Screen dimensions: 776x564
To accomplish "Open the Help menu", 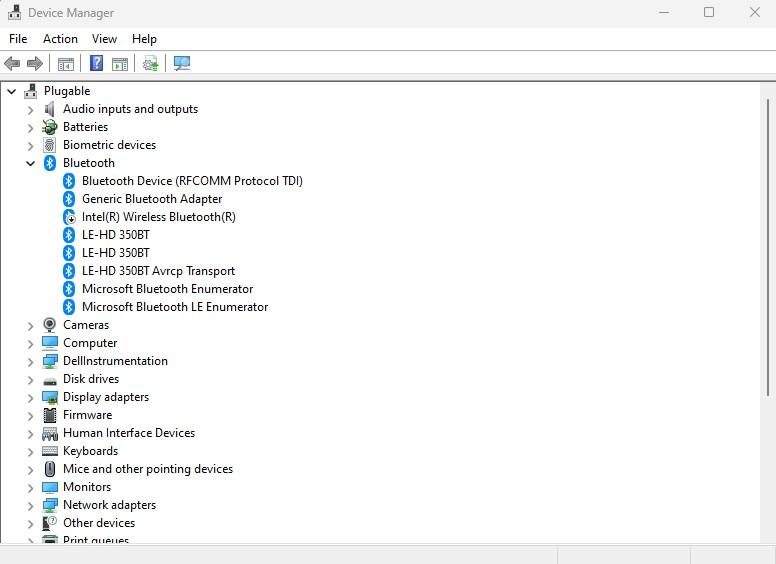I will (x=144, y=39).
